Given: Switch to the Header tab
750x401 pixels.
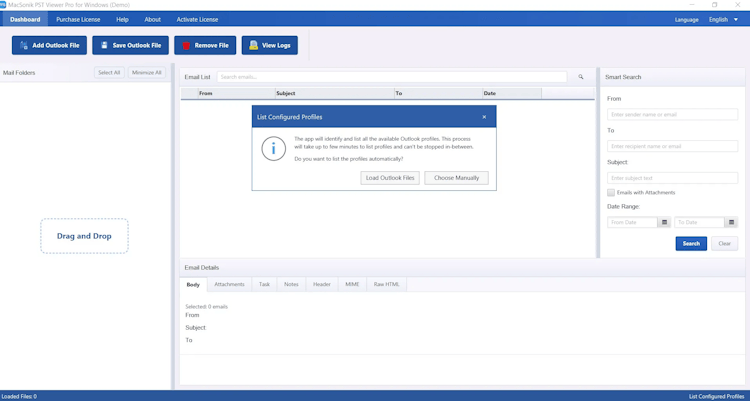Looking at the screenshot, I should tap(322, 284).
